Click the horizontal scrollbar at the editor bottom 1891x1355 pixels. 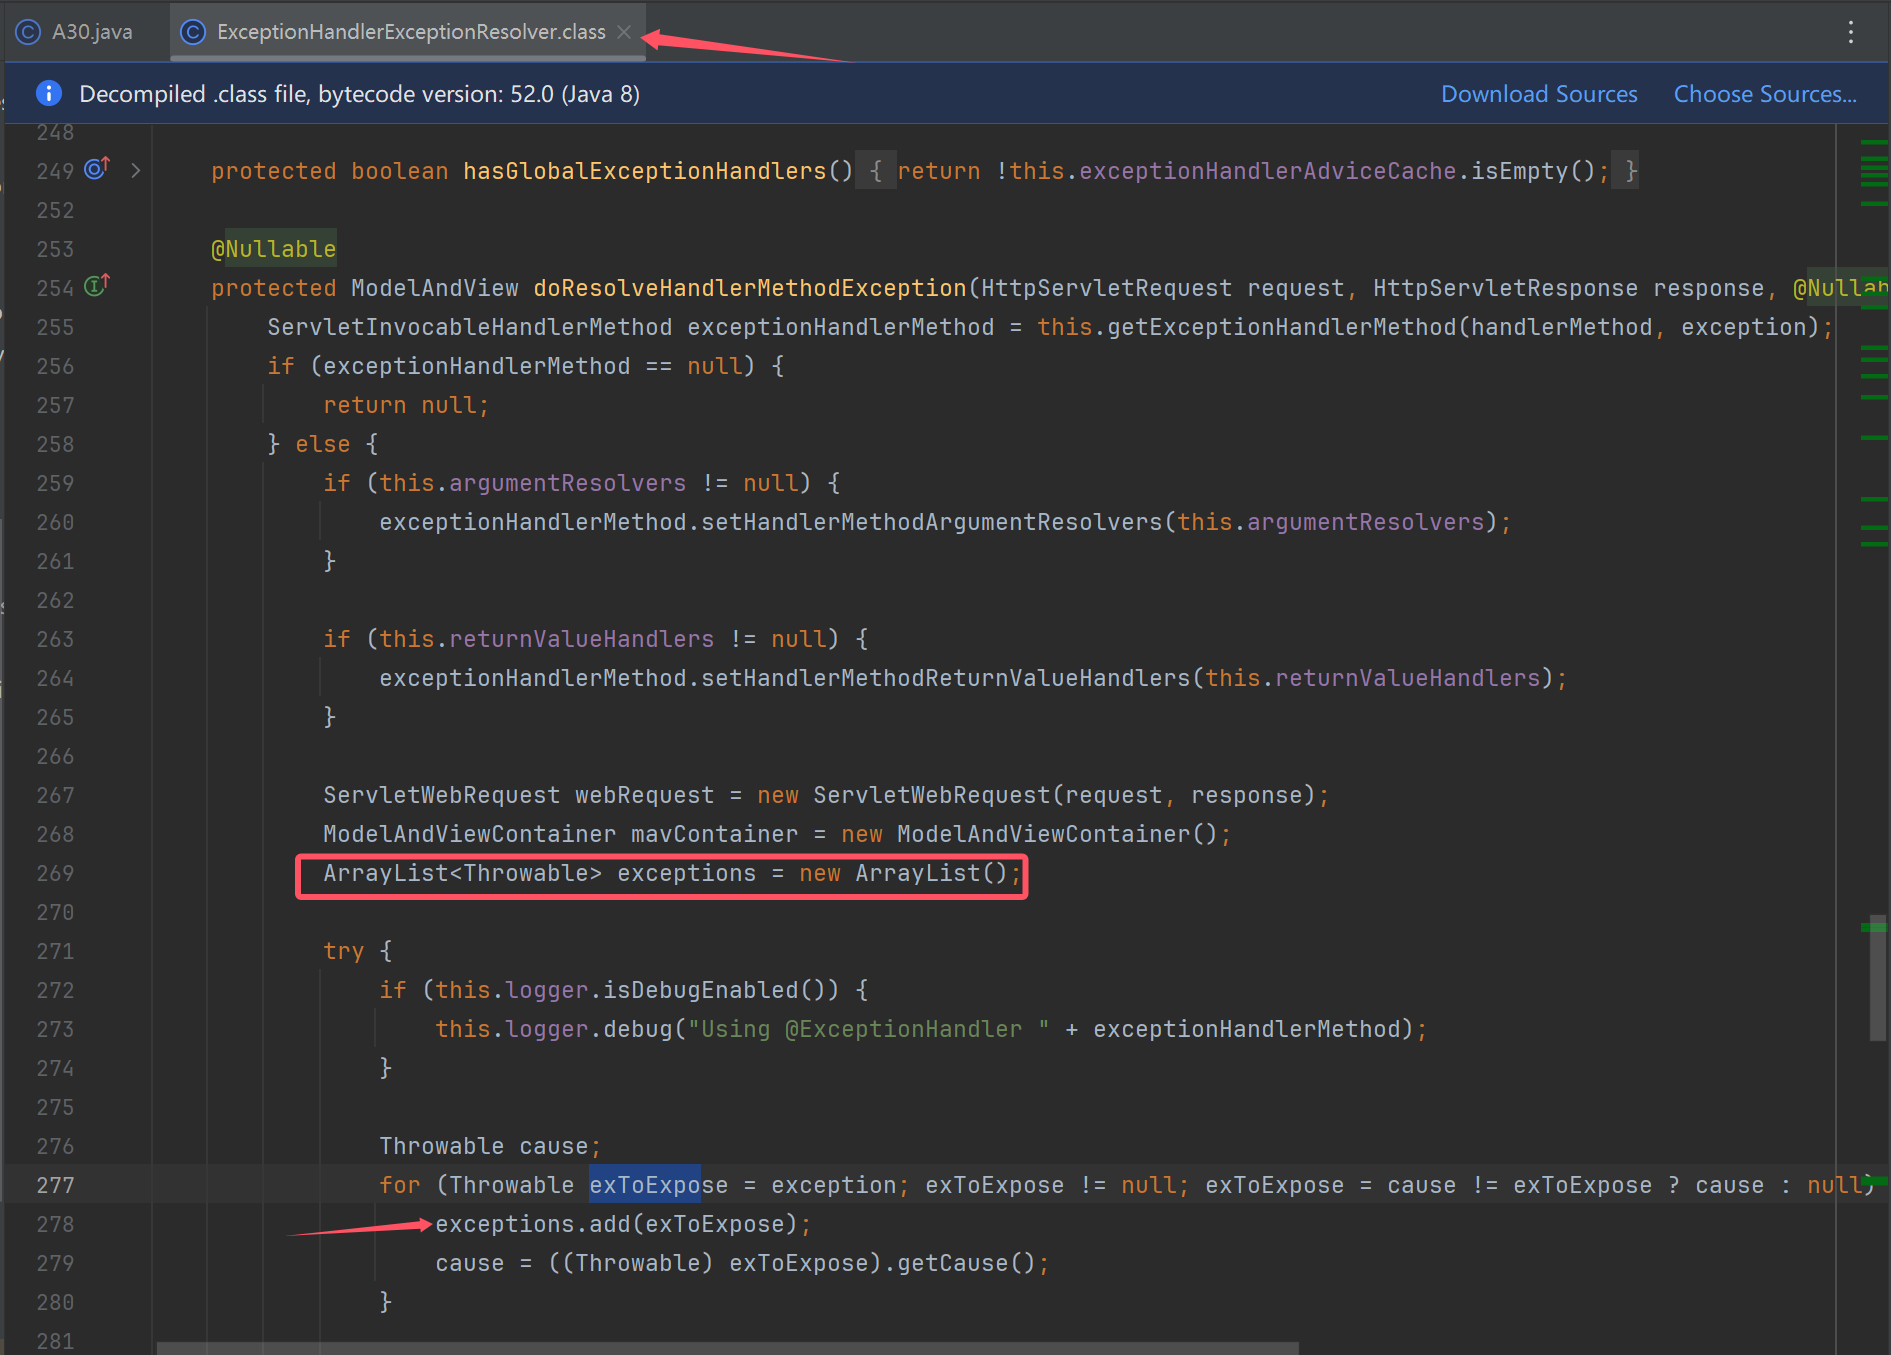coord(727,1348)
